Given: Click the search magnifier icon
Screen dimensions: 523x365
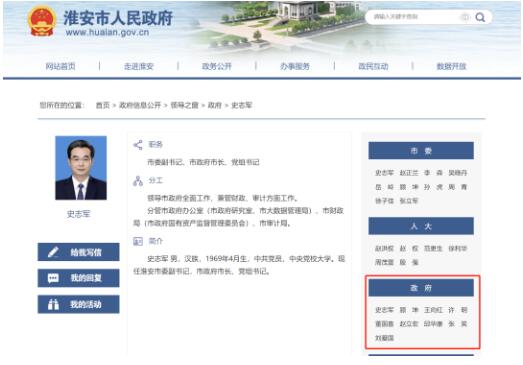Looking at the screenshot, I should 480,17.
